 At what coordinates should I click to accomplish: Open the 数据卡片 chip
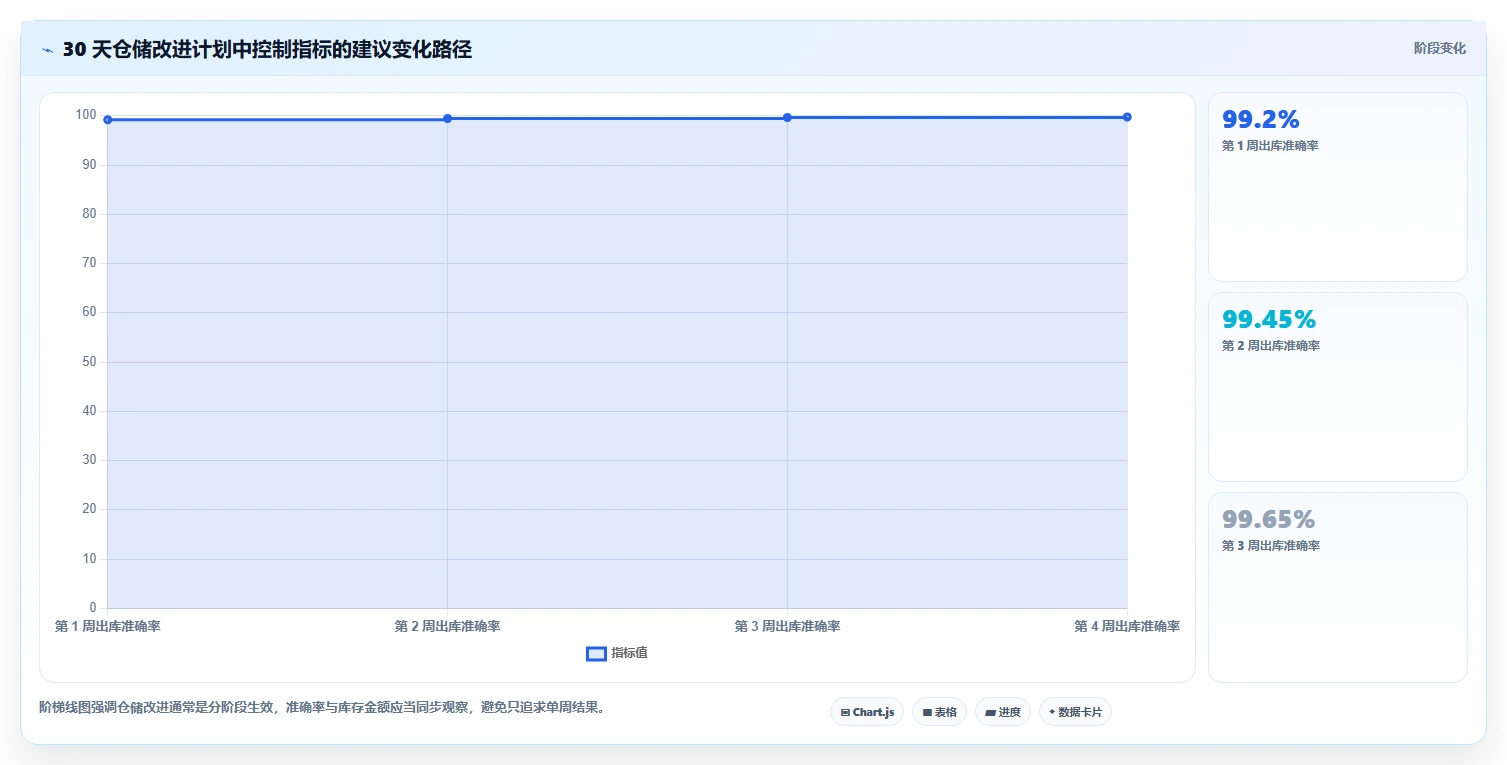click(x=1075, y=712)
